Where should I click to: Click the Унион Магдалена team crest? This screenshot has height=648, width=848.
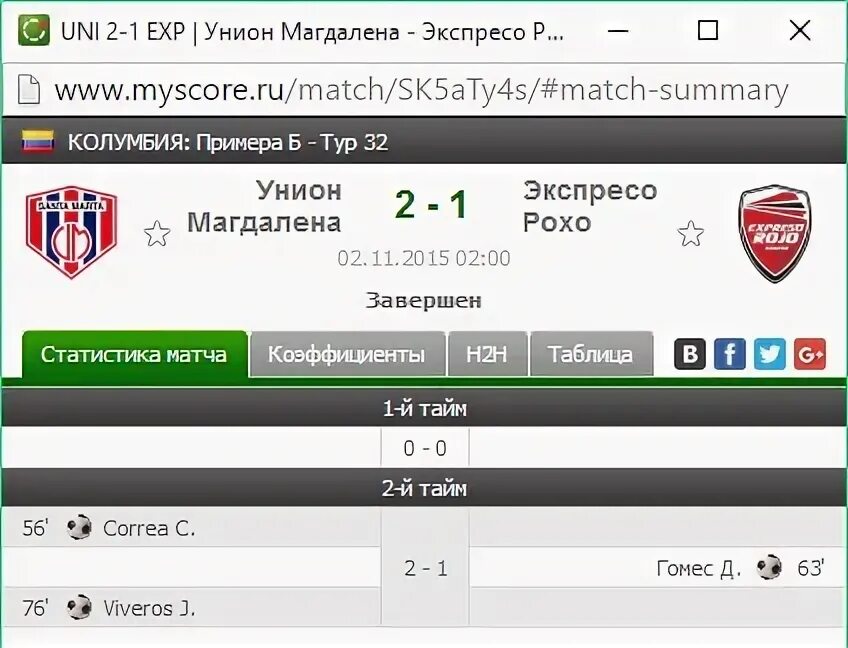(71, 232)
